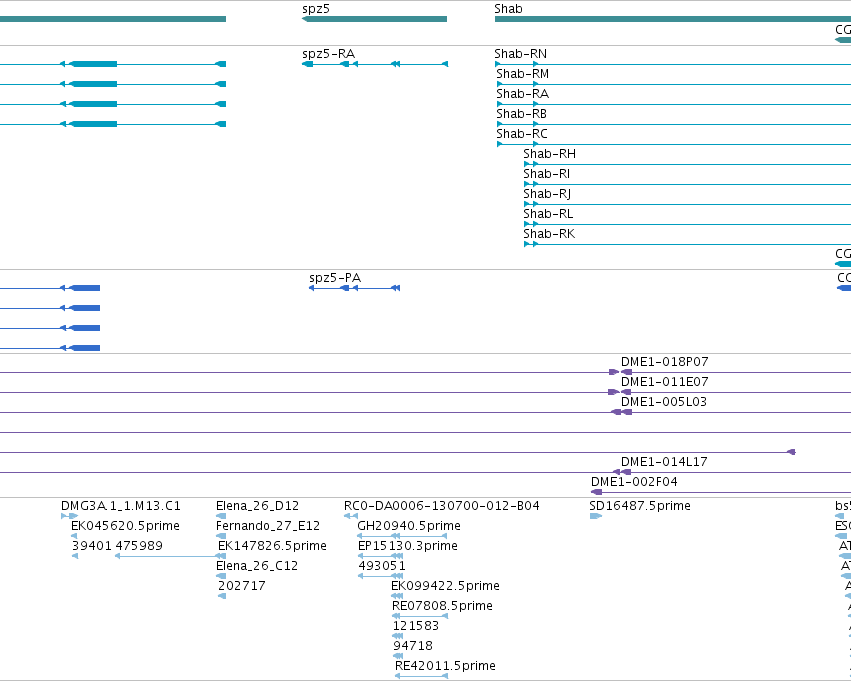Viewport: 851px width, 681px height.
Task: Click the SD16487.5prime EST arrow glyph
Action: coord(596,516)
